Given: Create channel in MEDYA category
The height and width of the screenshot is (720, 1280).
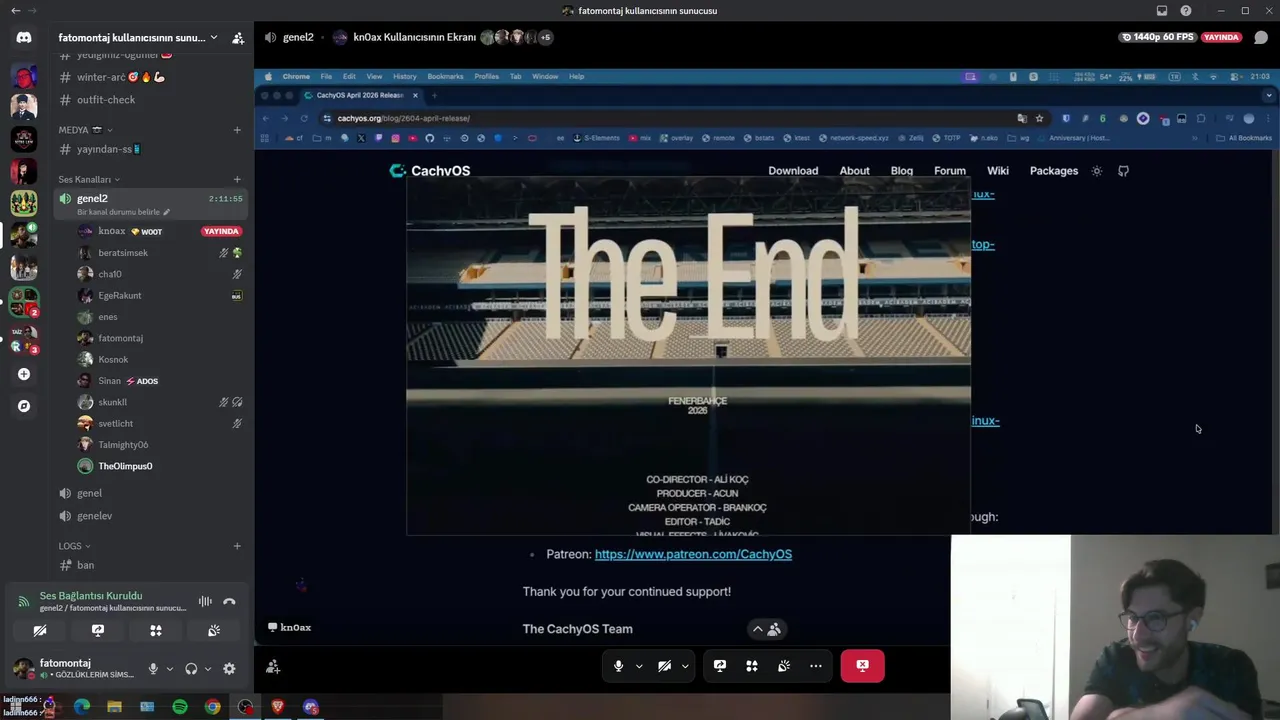Looking at the screenshot, I should (x=237, y=130).
